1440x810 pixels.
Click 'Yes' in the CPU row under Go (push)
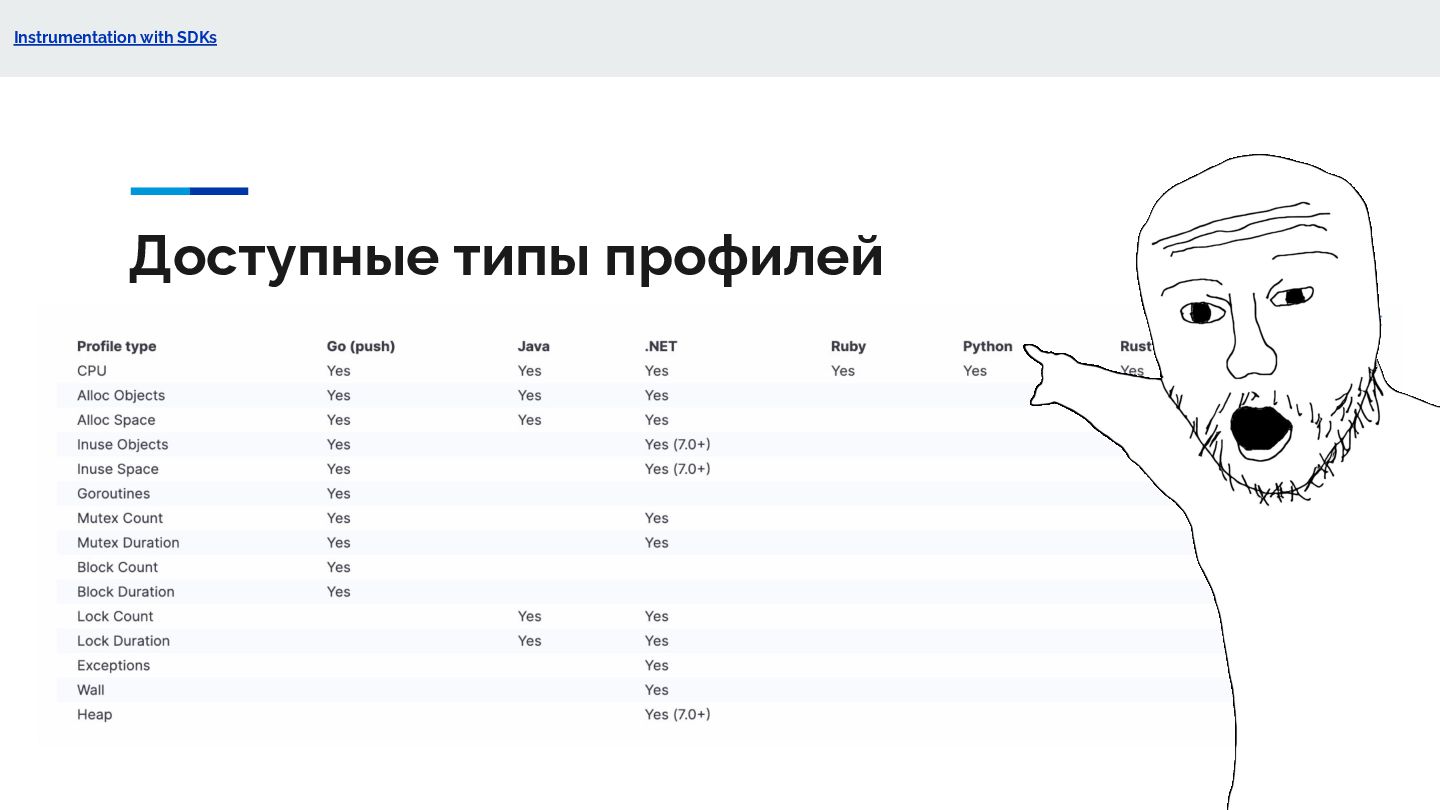[x=339, y=371]
